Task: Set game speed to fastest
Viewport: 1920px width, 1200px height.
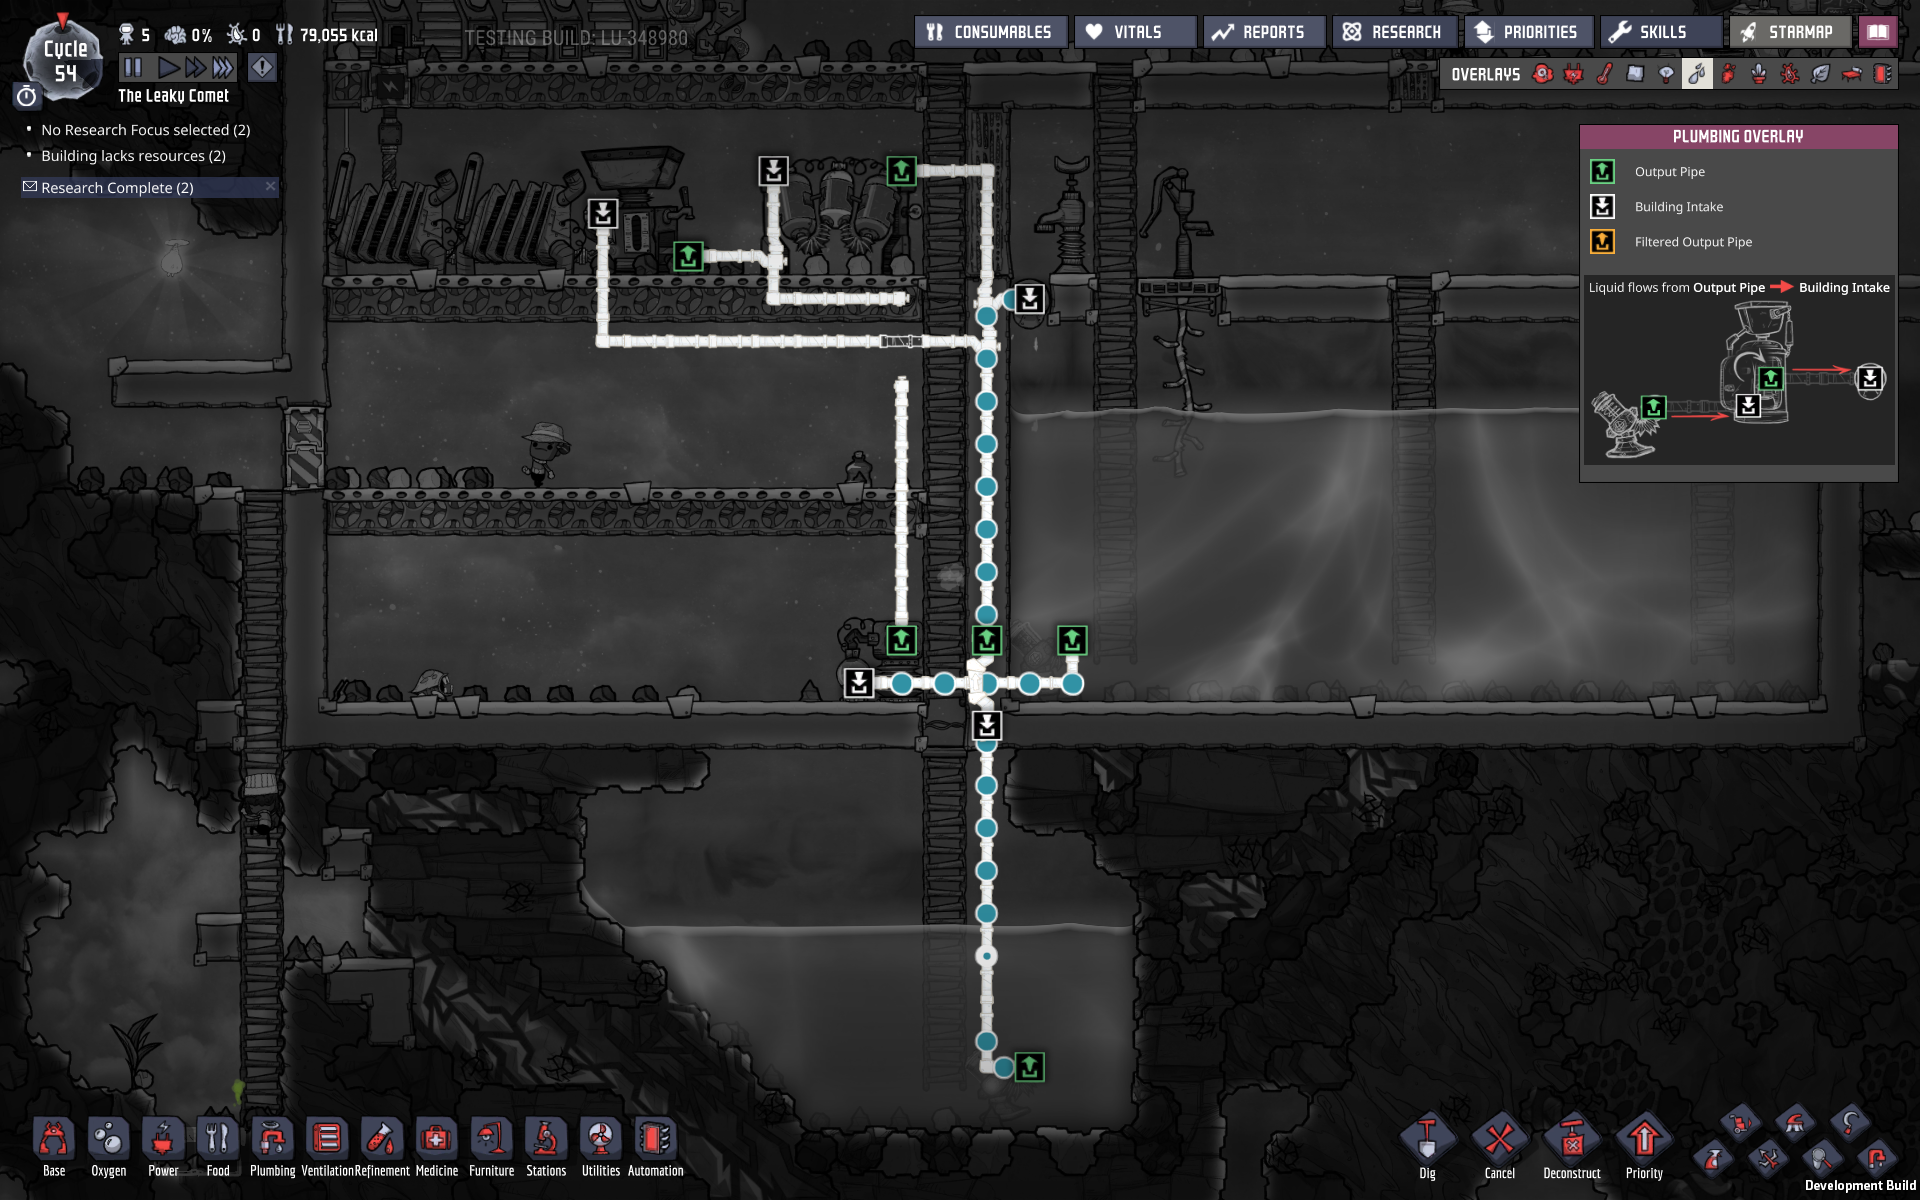Action: [x=222, y=67]
